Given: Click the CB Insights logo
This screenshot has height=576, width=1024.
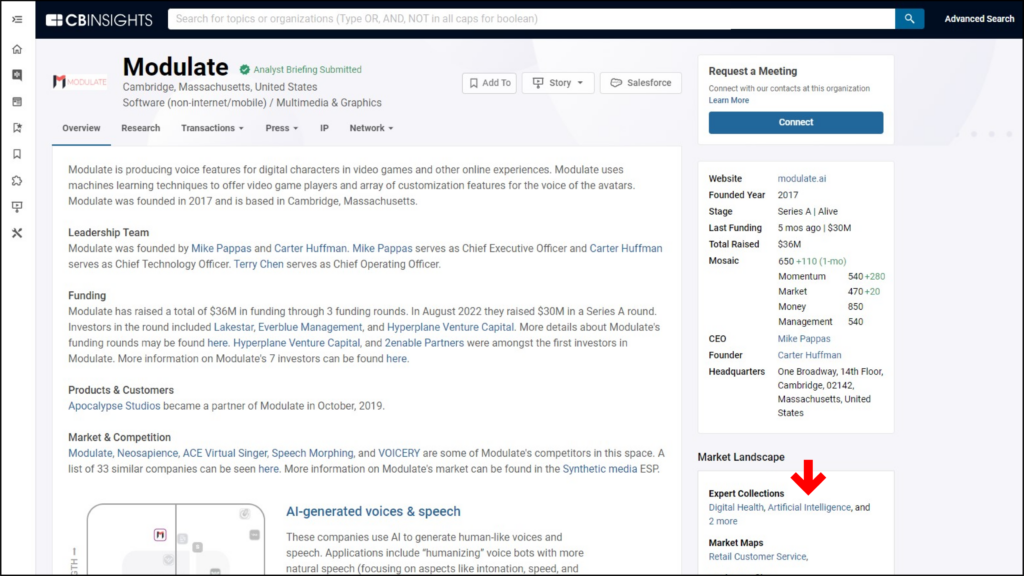Looking at the screenshot, I should 99,19.
